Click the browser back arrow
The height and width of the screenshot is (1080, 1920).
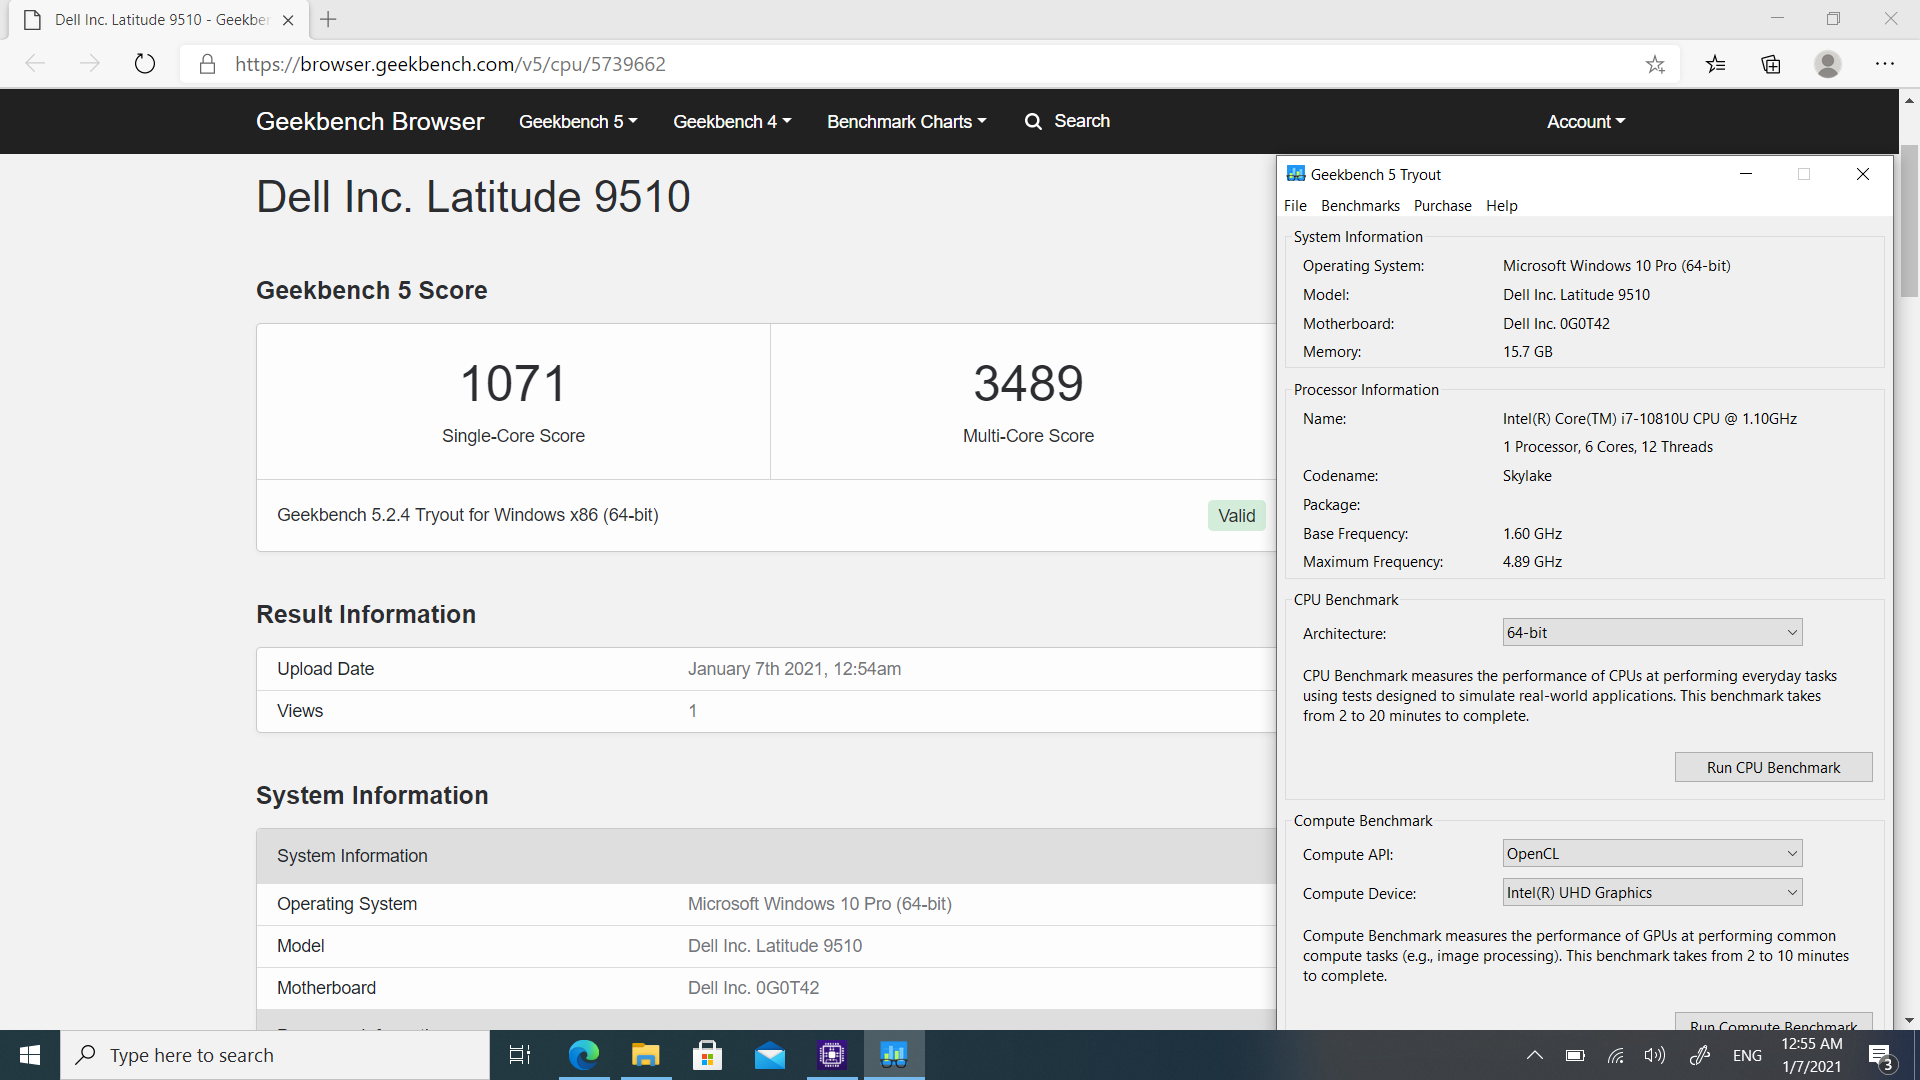(35, 64)
